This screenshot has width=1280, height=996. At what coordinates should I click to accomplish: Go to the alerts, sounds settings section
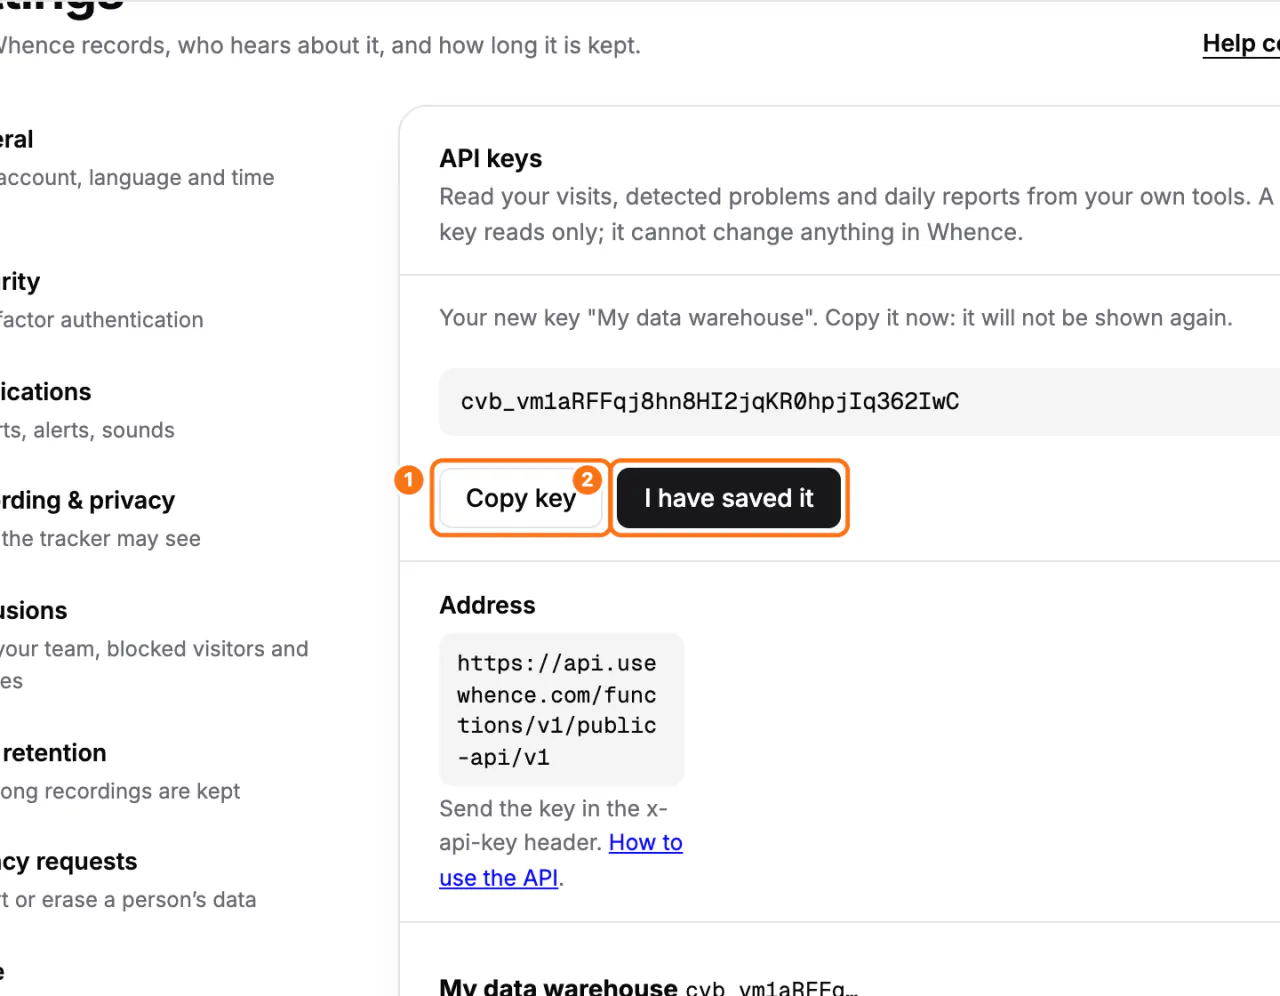(88, 411)
